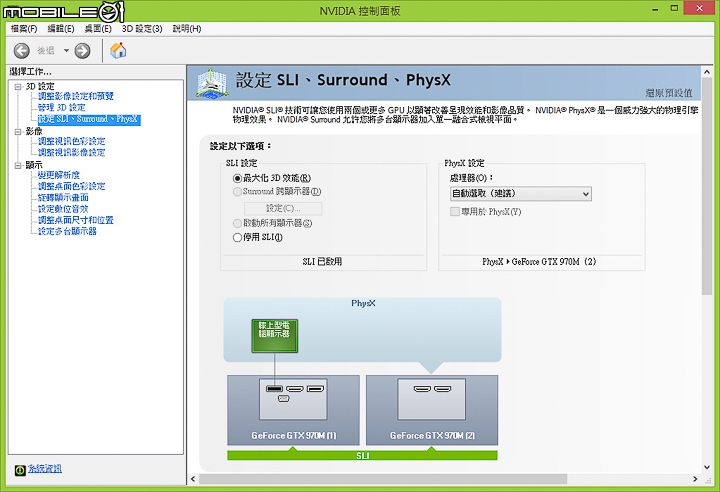Viewport: 720px width, 492px height.
Task: Open 調整桌面色彩設定 page
Action: (x=72, y=186)
